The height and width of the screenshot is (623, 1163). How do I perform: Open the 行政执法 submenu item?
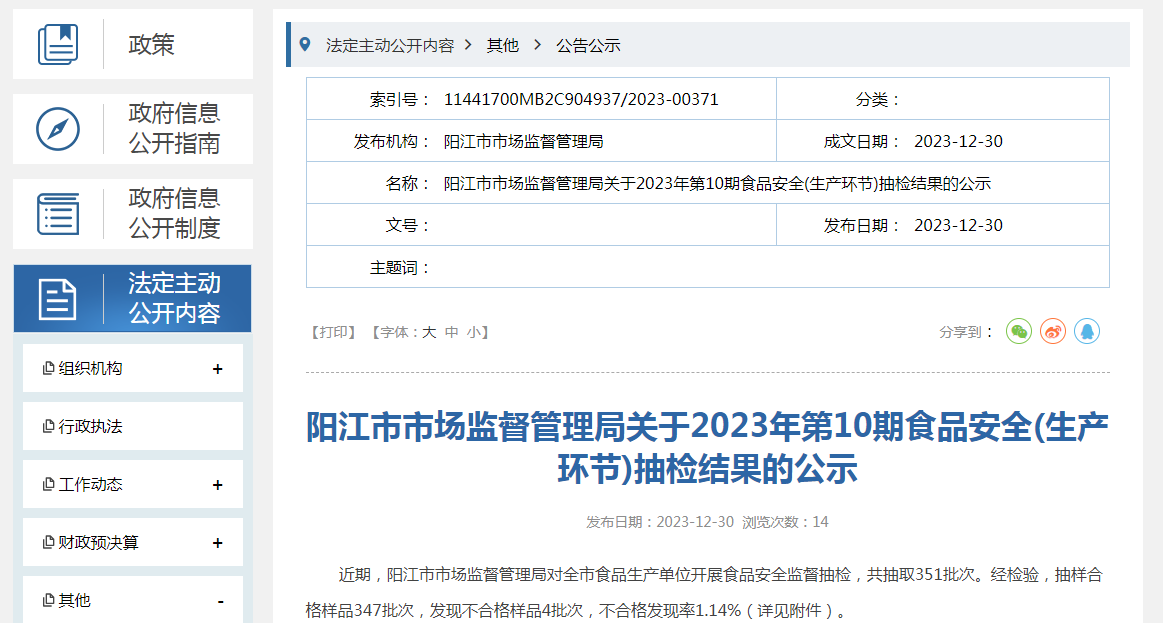pos(133,426)
